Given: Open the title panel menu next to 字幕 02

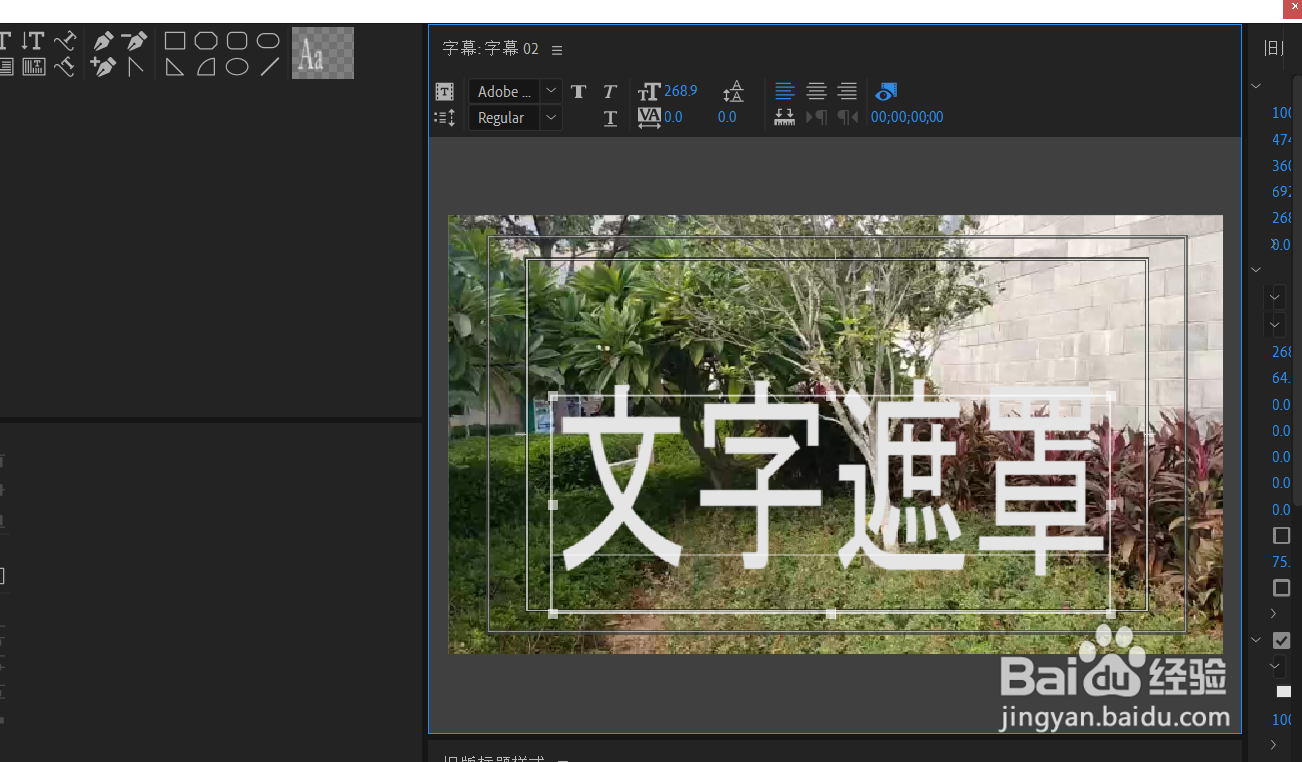Looking at the screenshot, I should click(557, 49).
